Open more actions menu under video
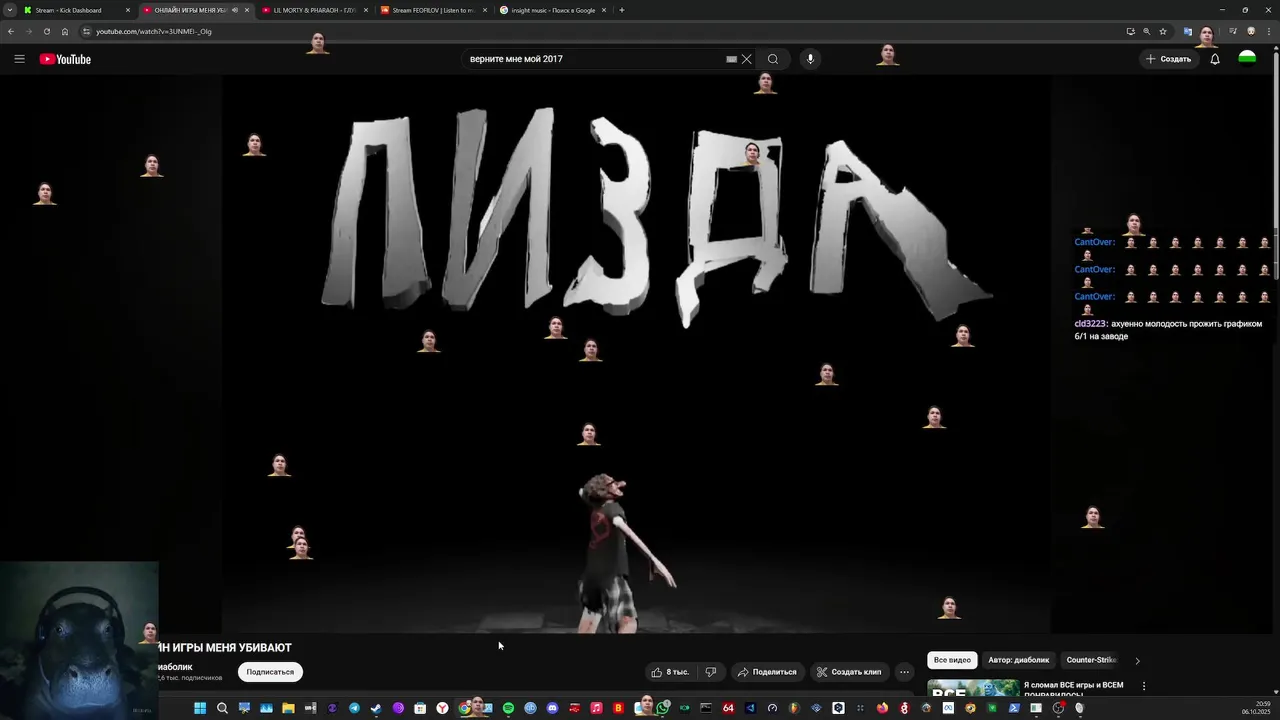Image resolution: width=1280 pixels, height=720 pixels. tap(904, 672)
